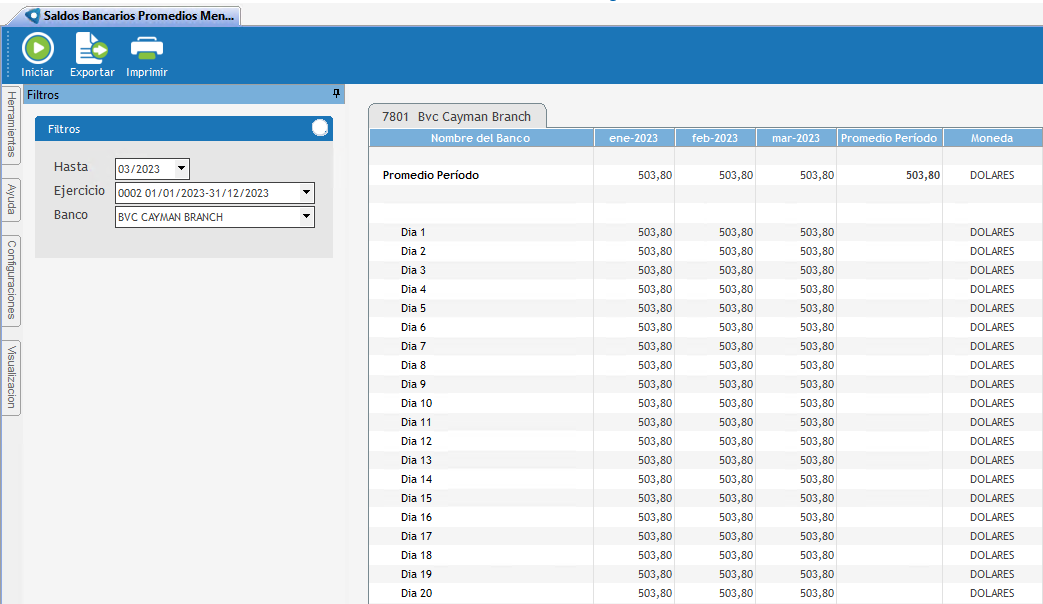Select the bold Promedio Período row label
This screenshot has height=604, width=1043.
click(430, 175)
